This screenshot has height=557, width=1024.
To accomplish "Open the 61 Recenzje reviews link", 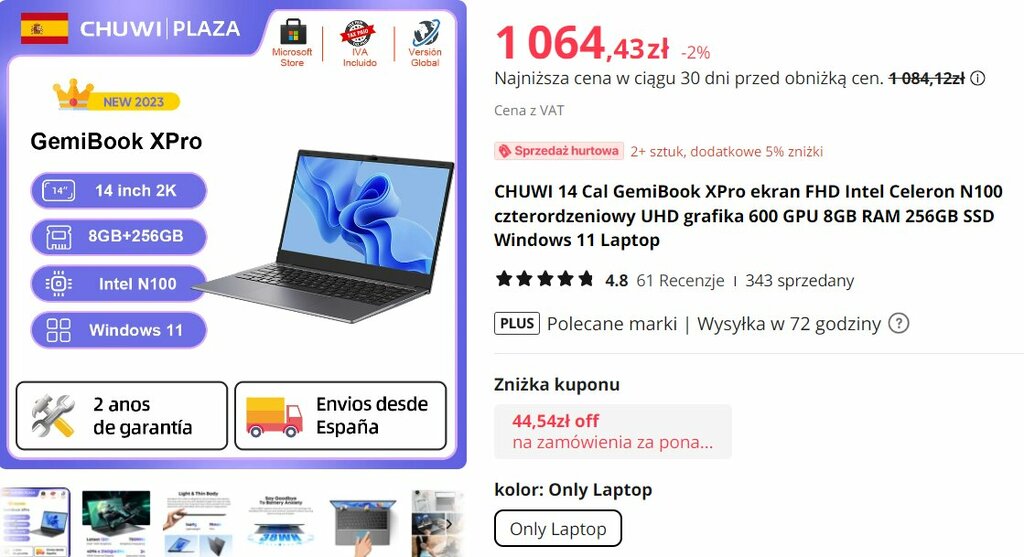I will (680, 281).
